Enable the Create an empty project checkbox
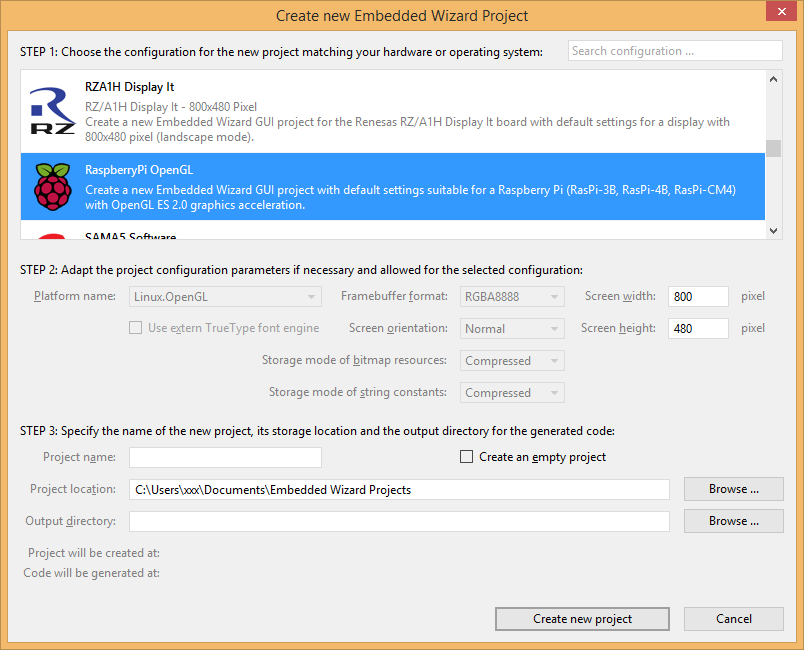This screenshot has height=650, width=804. [466, 457]
